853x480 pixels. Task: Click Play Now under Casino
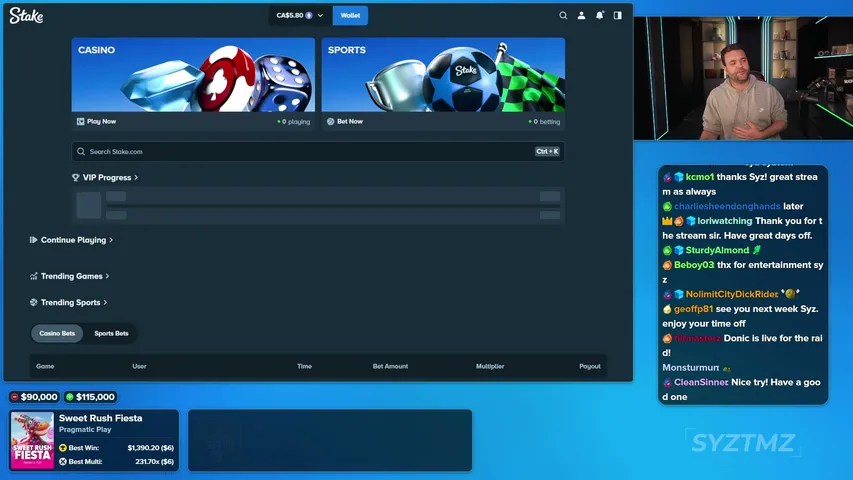(101, 121)
